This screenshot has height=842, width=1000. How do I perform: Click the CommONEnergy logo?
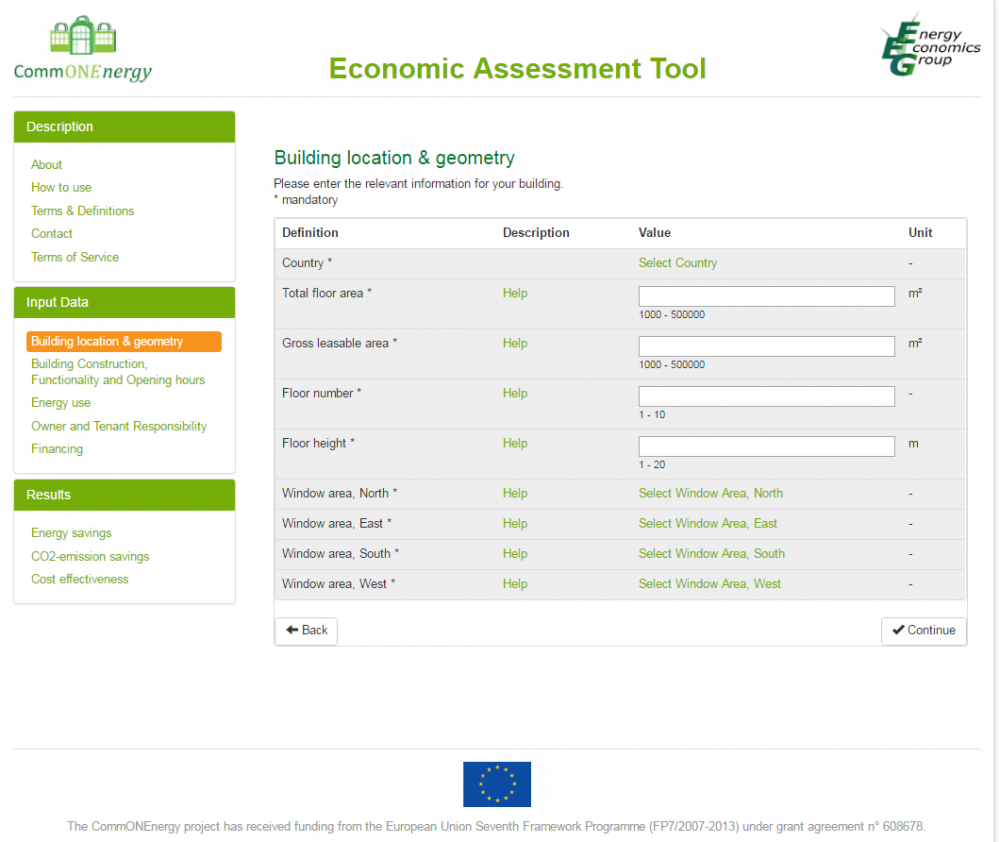[x=83, y=49]
